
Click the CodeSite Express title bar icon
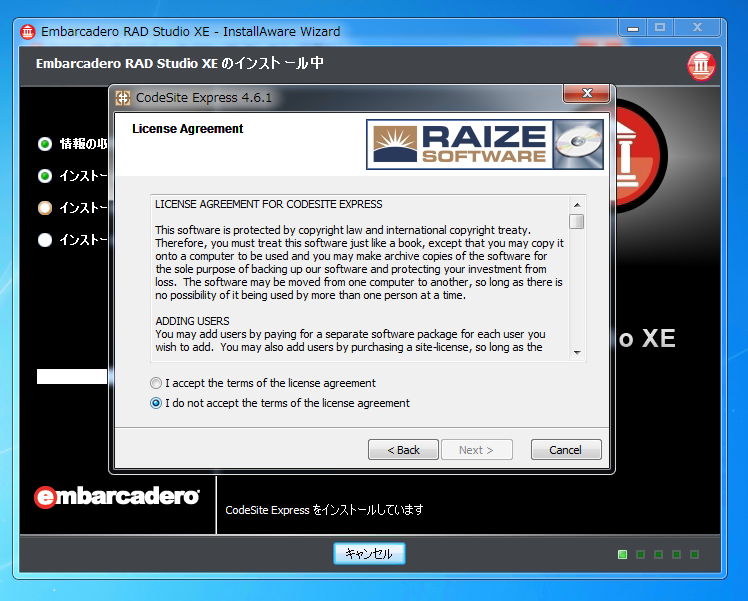[x=123, y=98]
